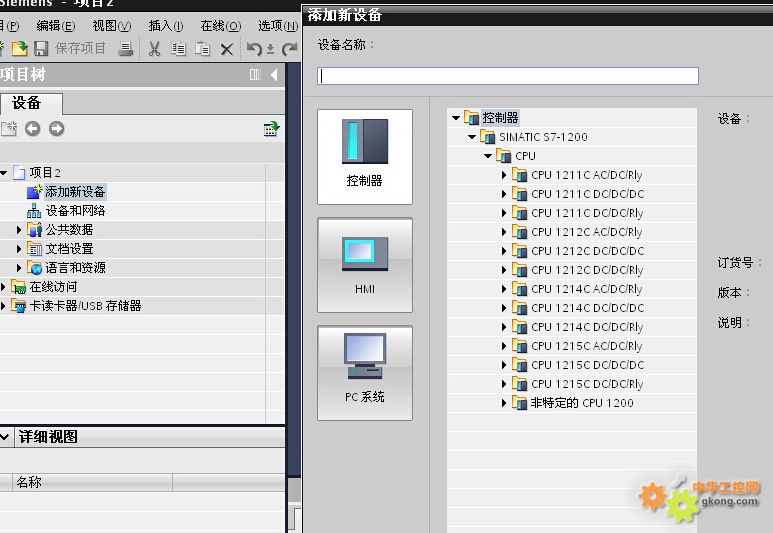Click the table view icon in project tree
Viewport: 773px width, 533px height.
(272, 129)
